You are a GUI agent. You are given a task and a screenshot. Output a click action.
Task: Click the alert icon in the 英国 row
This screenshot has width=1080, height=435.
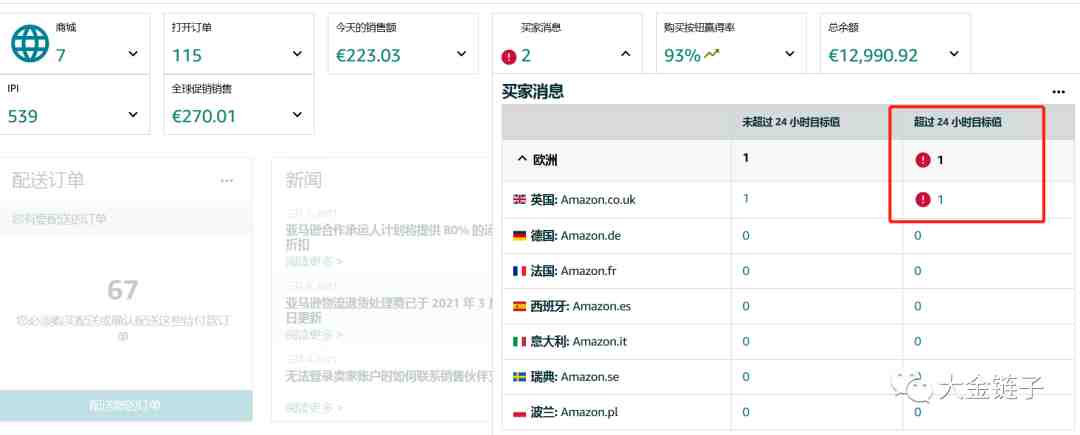click(x=923, y=200)
